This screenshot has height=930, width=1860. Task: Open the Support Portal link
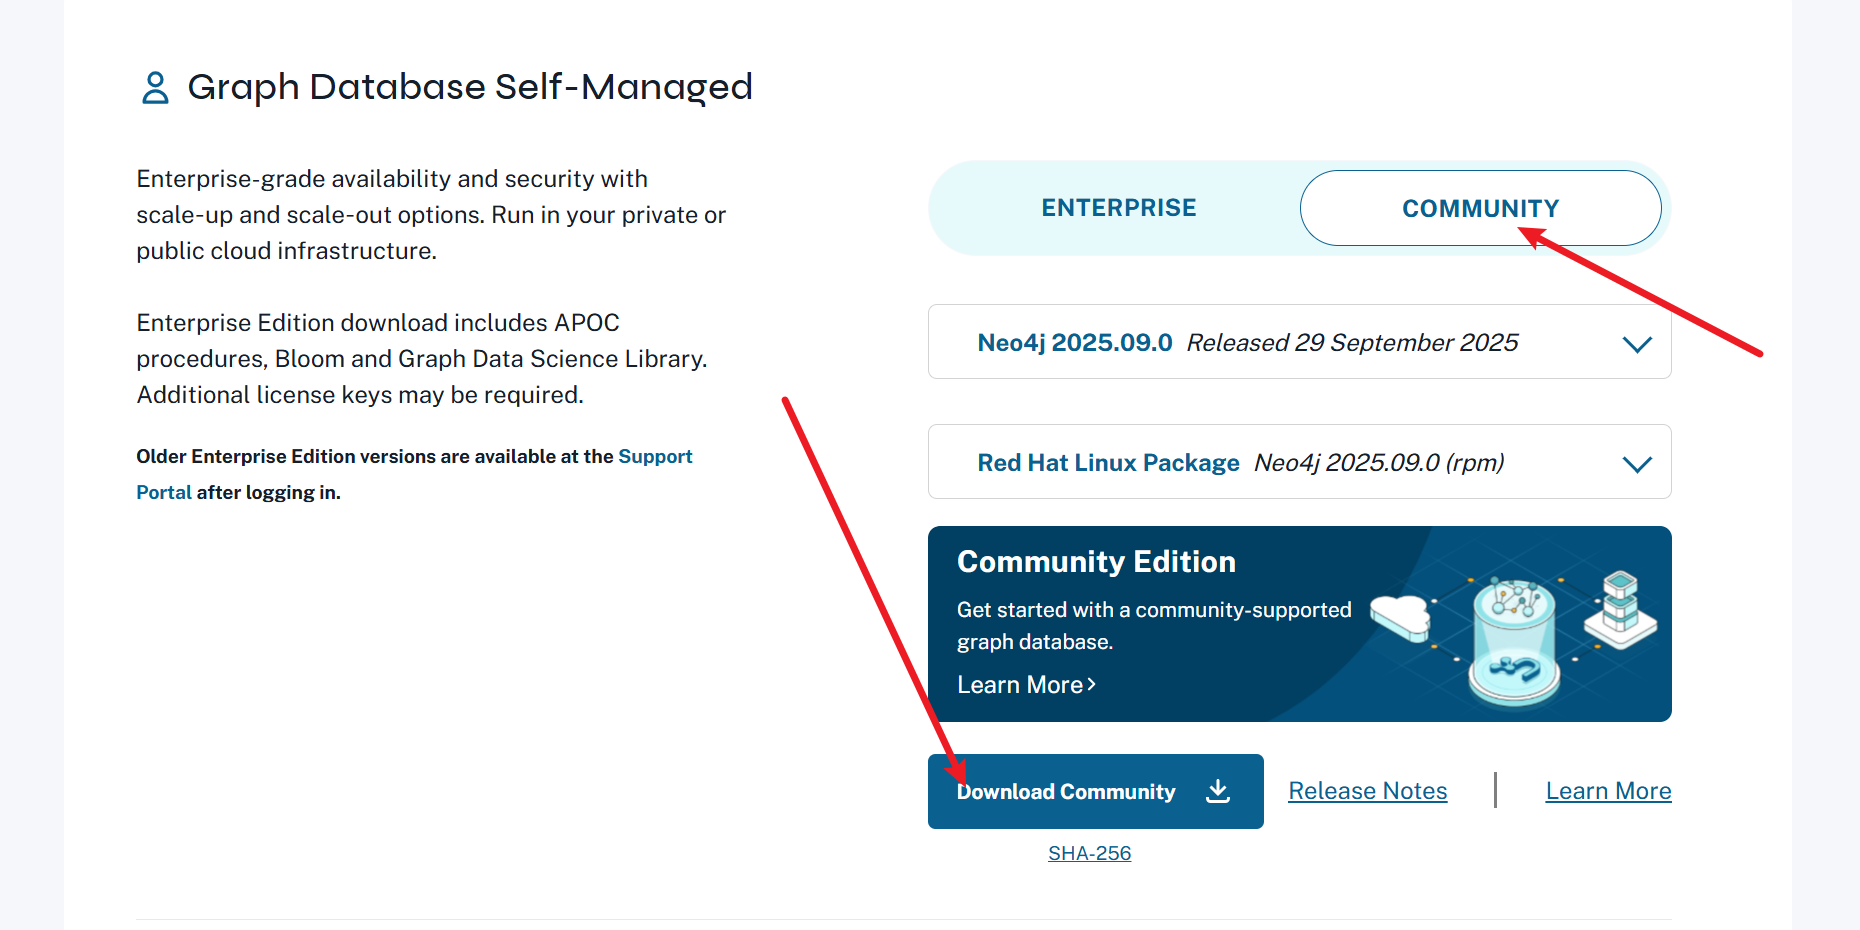[x=414, y=474]
